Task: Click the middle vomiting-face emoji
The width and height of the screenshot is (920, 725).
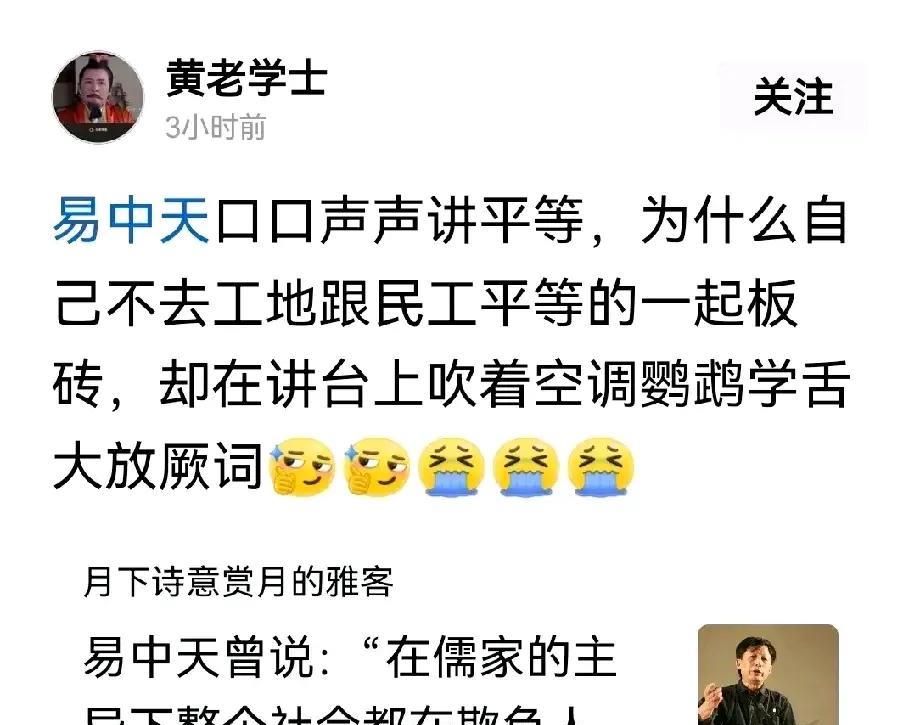Action: [526, 467]
